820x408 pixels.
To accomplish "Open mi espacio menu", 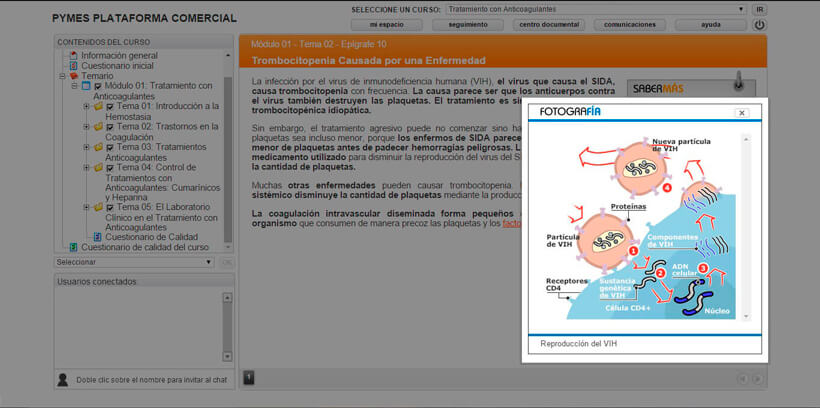I will 386,25.
